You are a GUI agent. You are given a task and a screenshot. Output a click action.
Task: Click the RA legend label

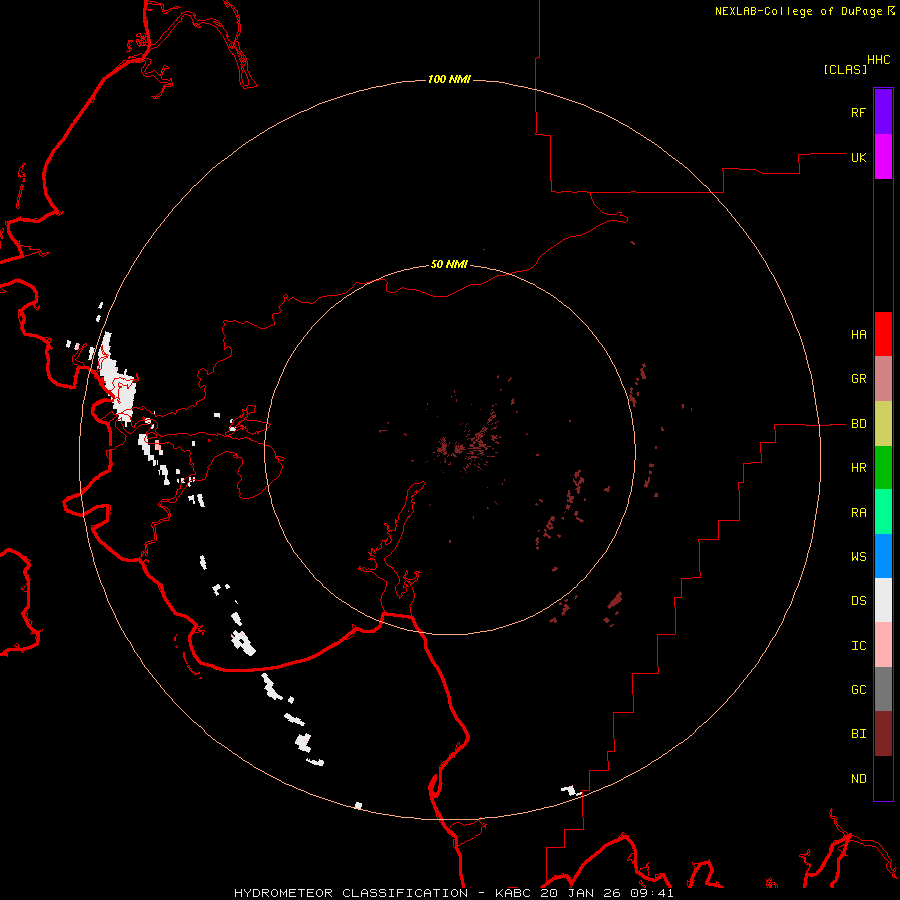coord(858,513)
